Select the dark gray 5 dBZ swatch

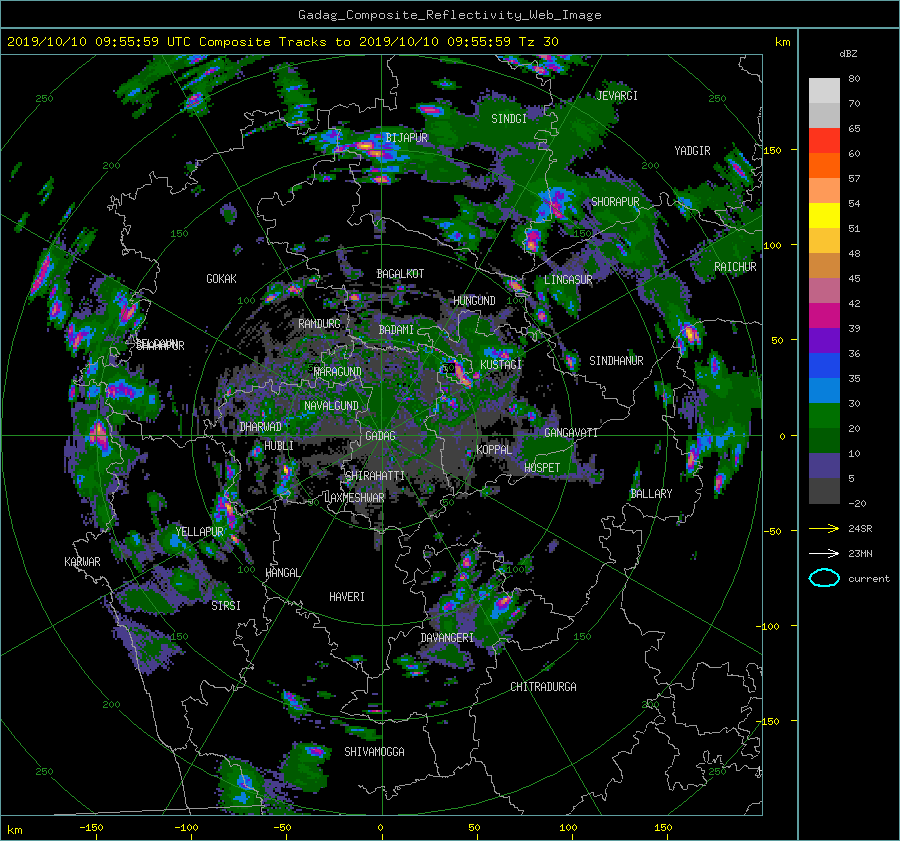[x=824, y=491]
